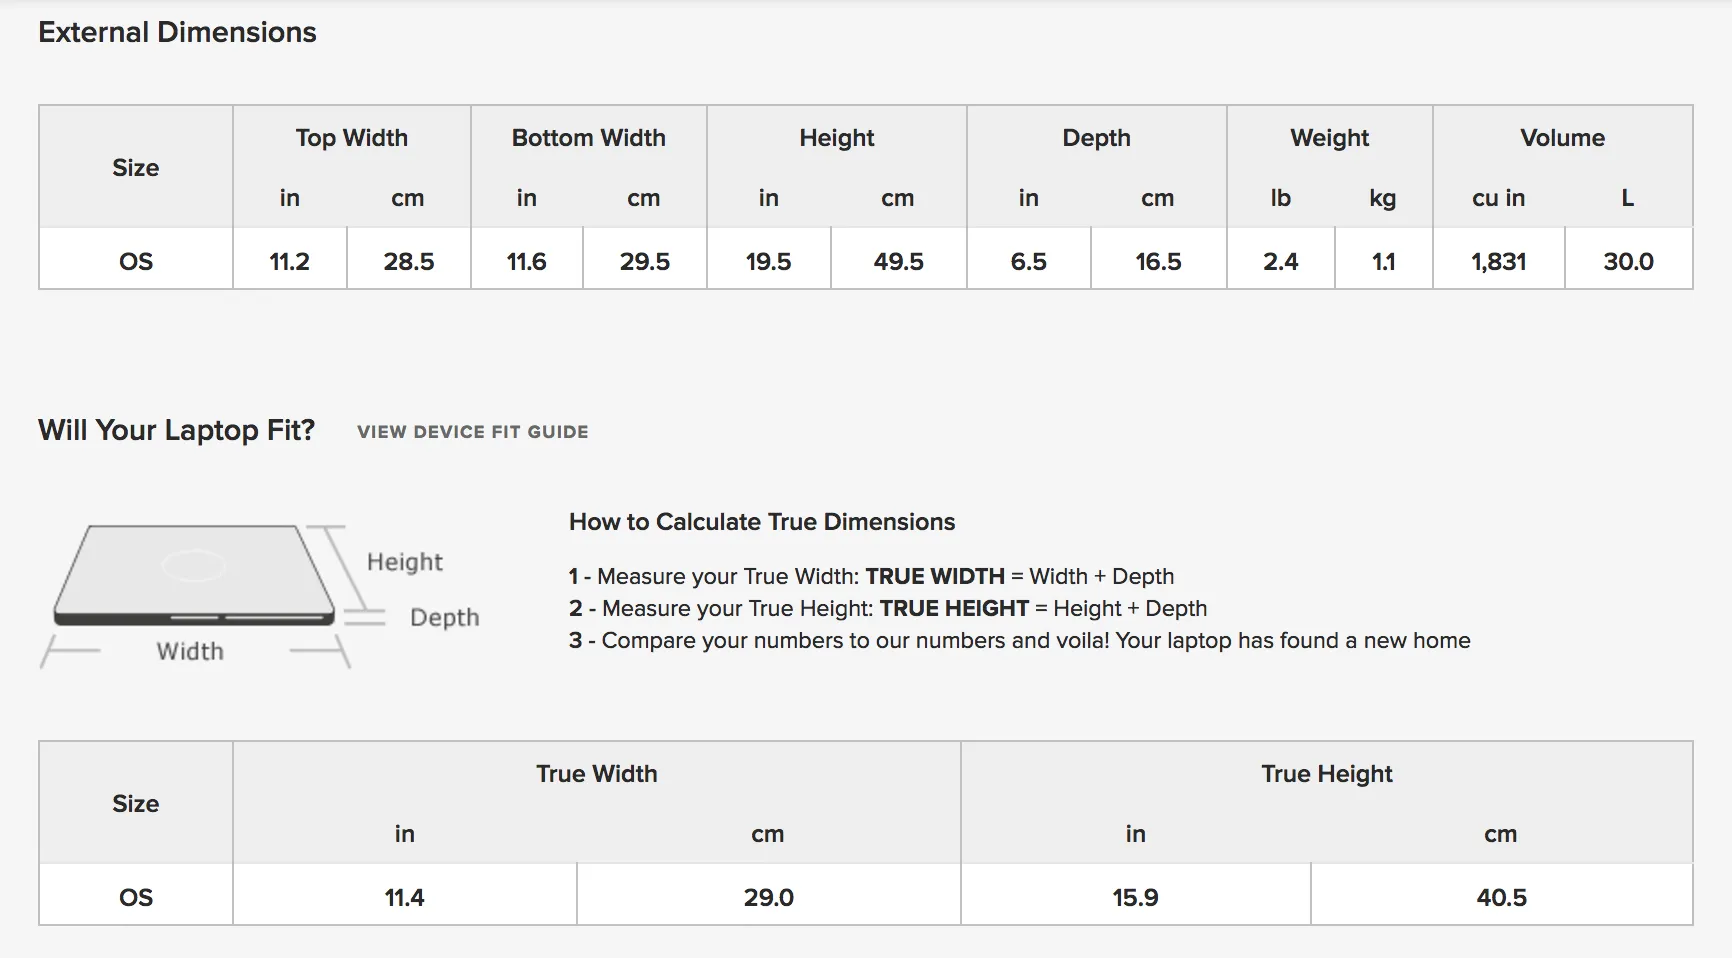The height and width of the screenshot is (958, 1732).
Task: Click the True Width column header
Action: click(x=597, y=774)
